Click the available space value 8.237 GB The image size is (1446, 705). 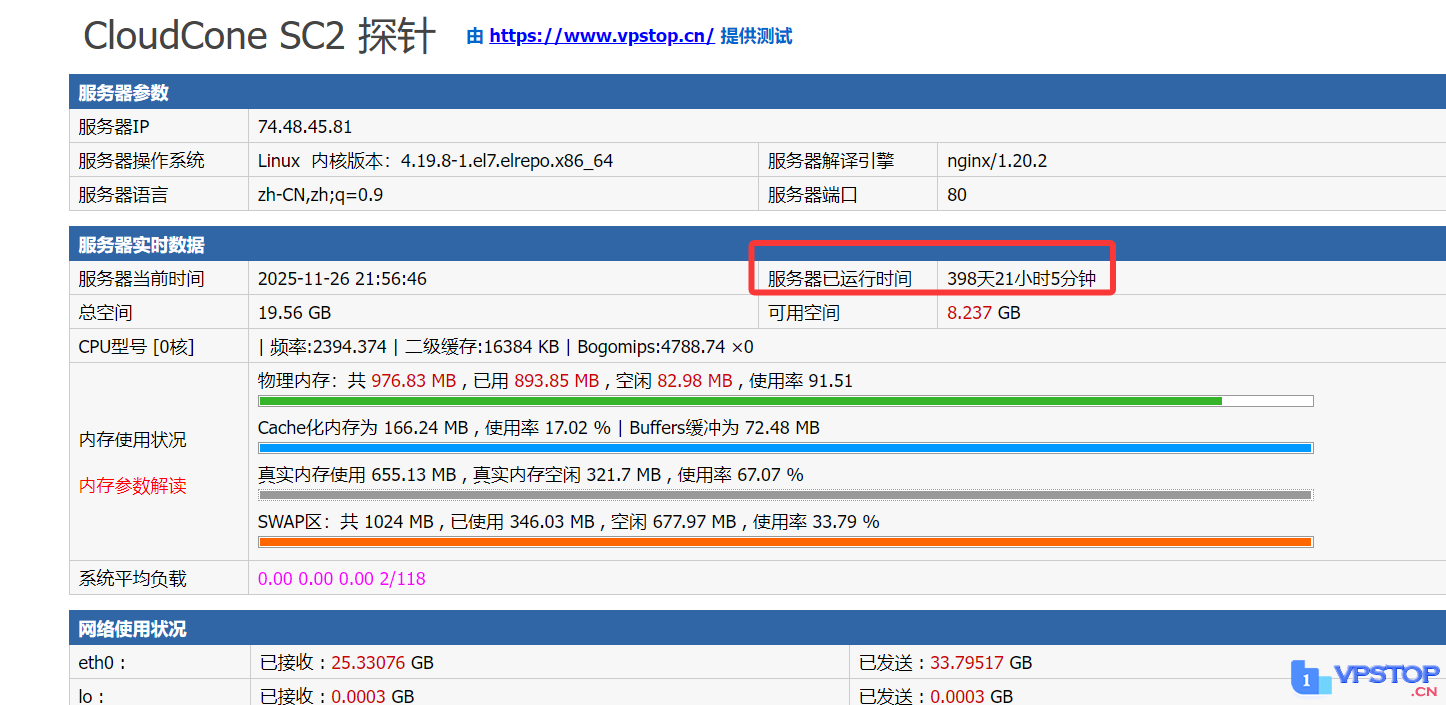point(983,313)
